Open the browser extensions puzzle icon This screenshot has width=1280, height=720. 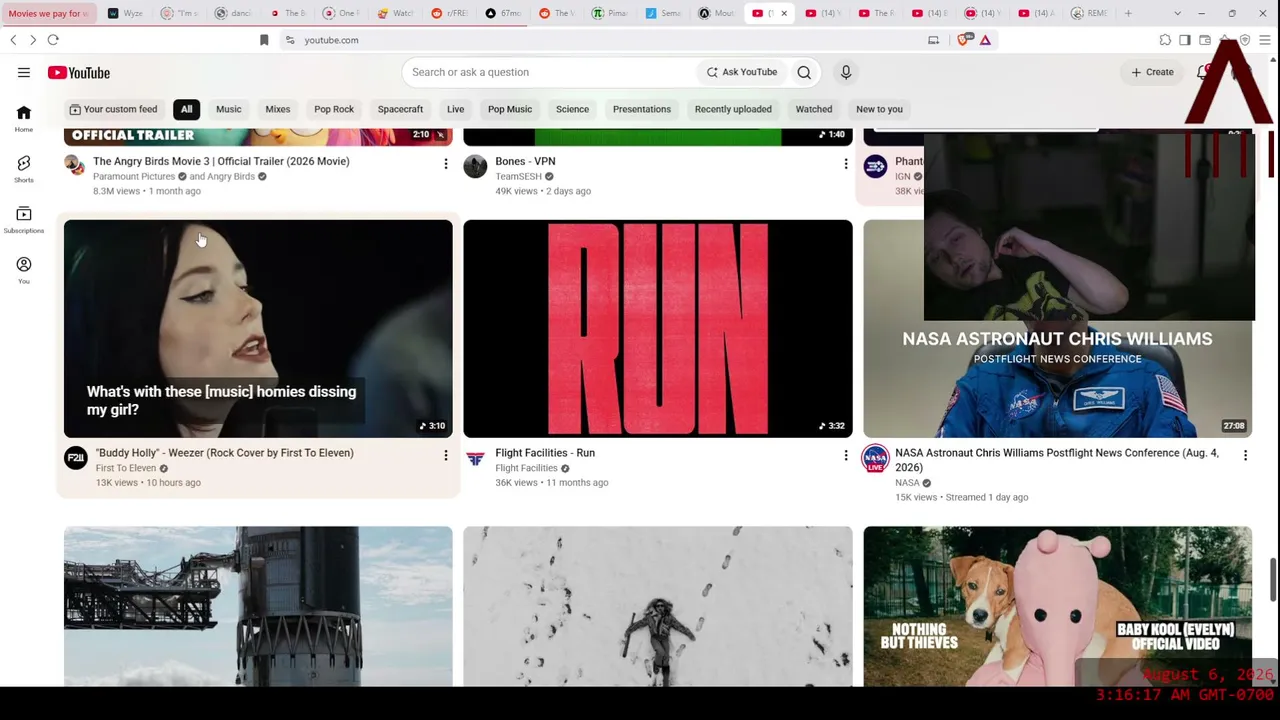pos(1165,40)
